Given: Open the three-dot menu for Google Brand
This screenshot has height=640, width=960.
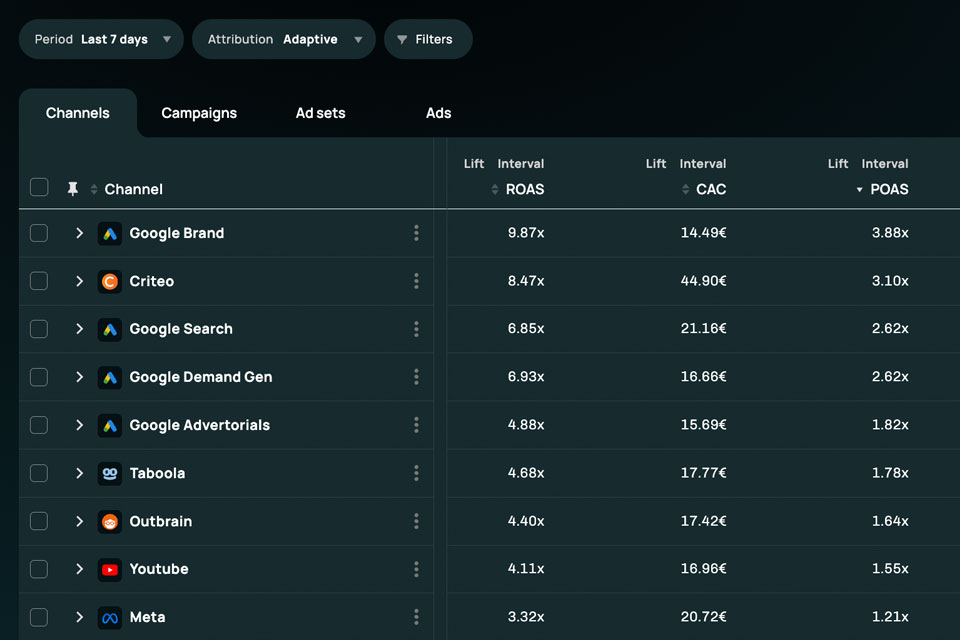Looking at the screenshot, I should [x=416, y=233].
